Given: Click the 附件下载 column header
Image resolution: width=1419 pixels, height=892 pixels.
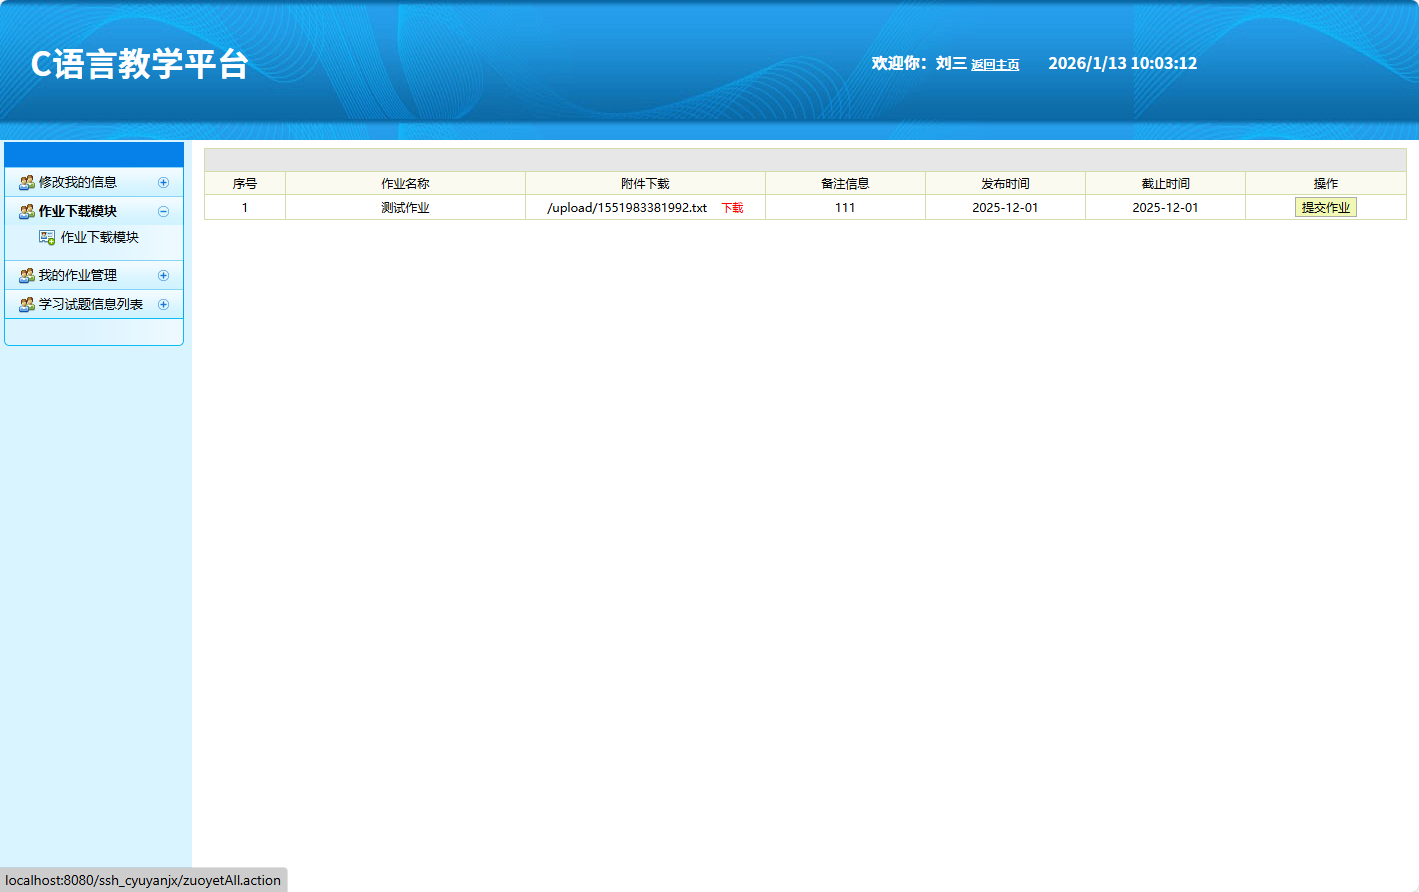Looking at the screenshot, I should (645, 183).
